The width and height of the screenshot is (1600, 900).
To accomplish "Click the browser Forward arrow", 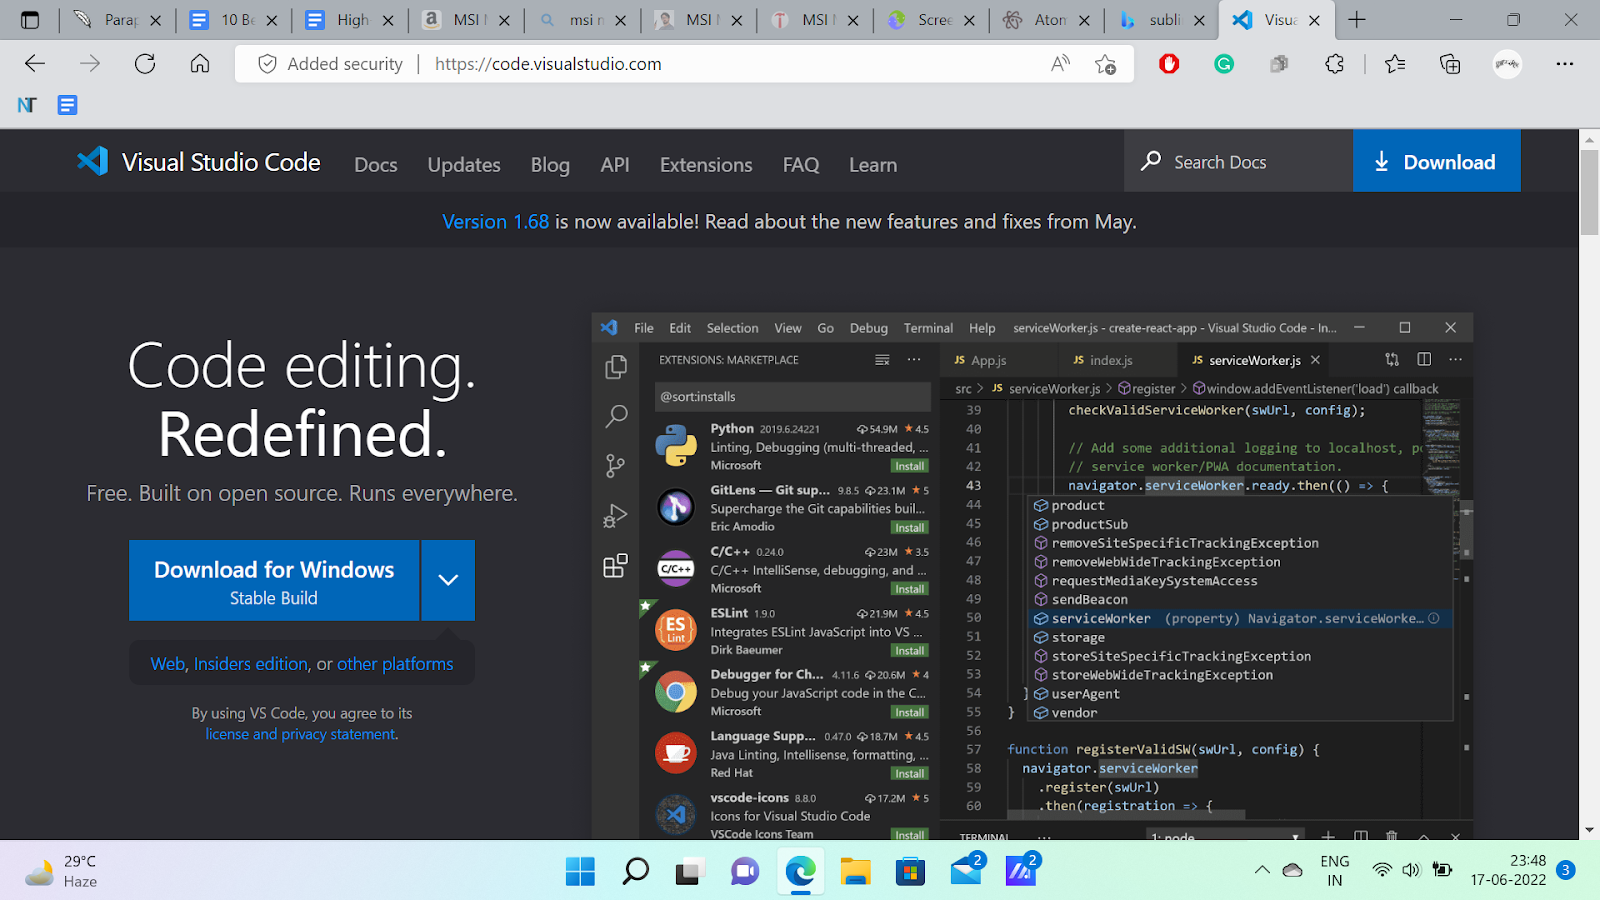I will coord(90,64).
